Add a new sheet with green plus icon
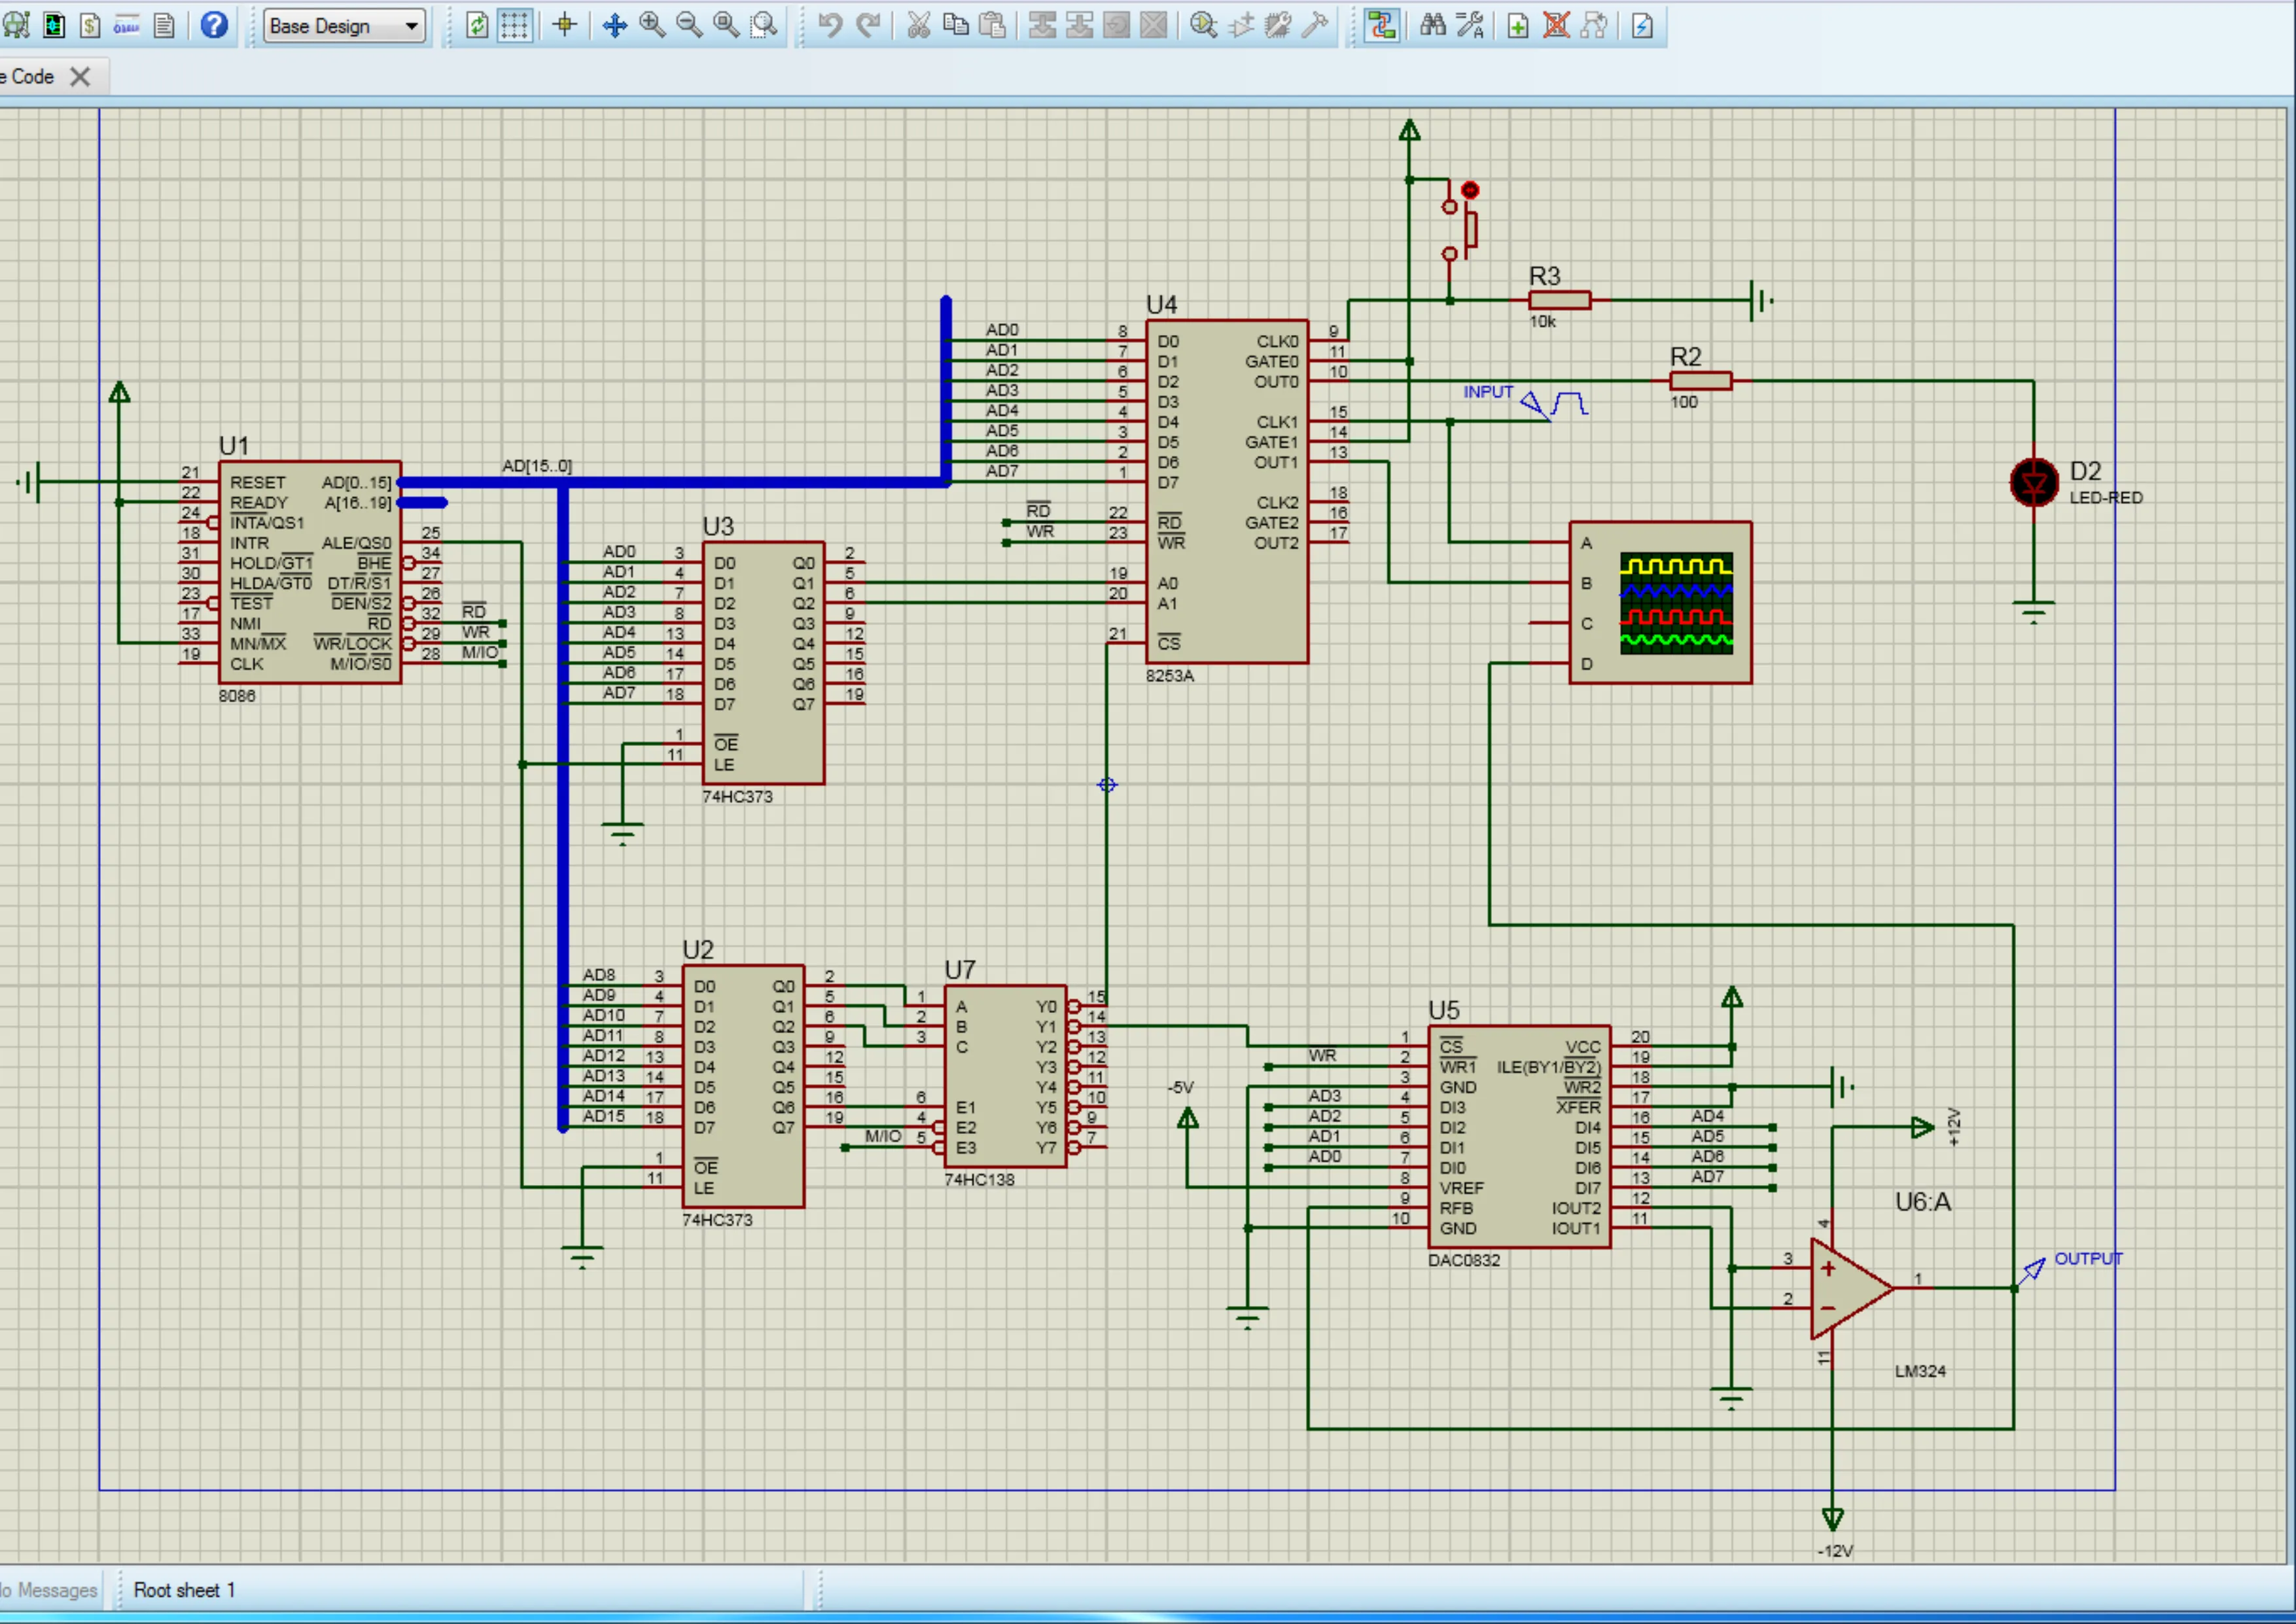 pos(1518,26)
